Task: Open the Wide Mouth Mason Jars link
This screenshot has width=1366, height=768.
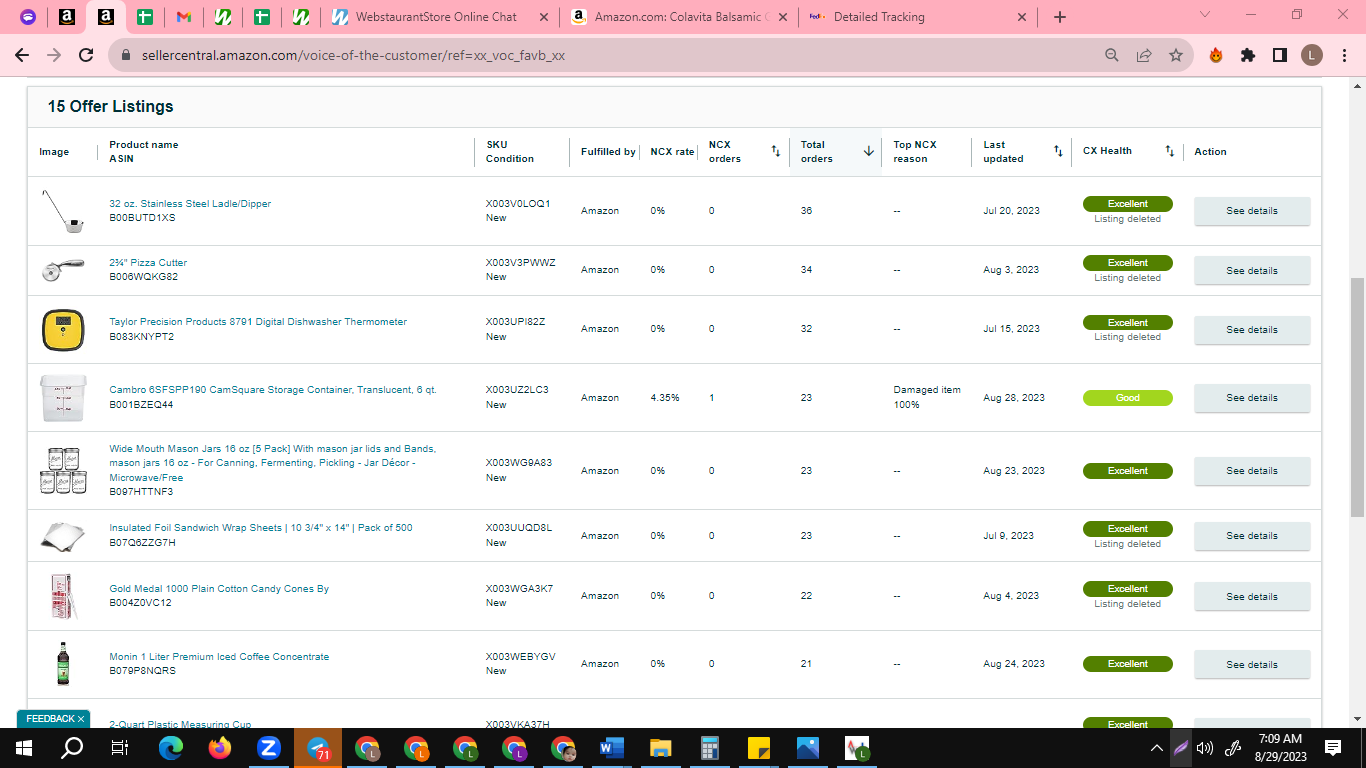Action: click(x=273, y=463)
